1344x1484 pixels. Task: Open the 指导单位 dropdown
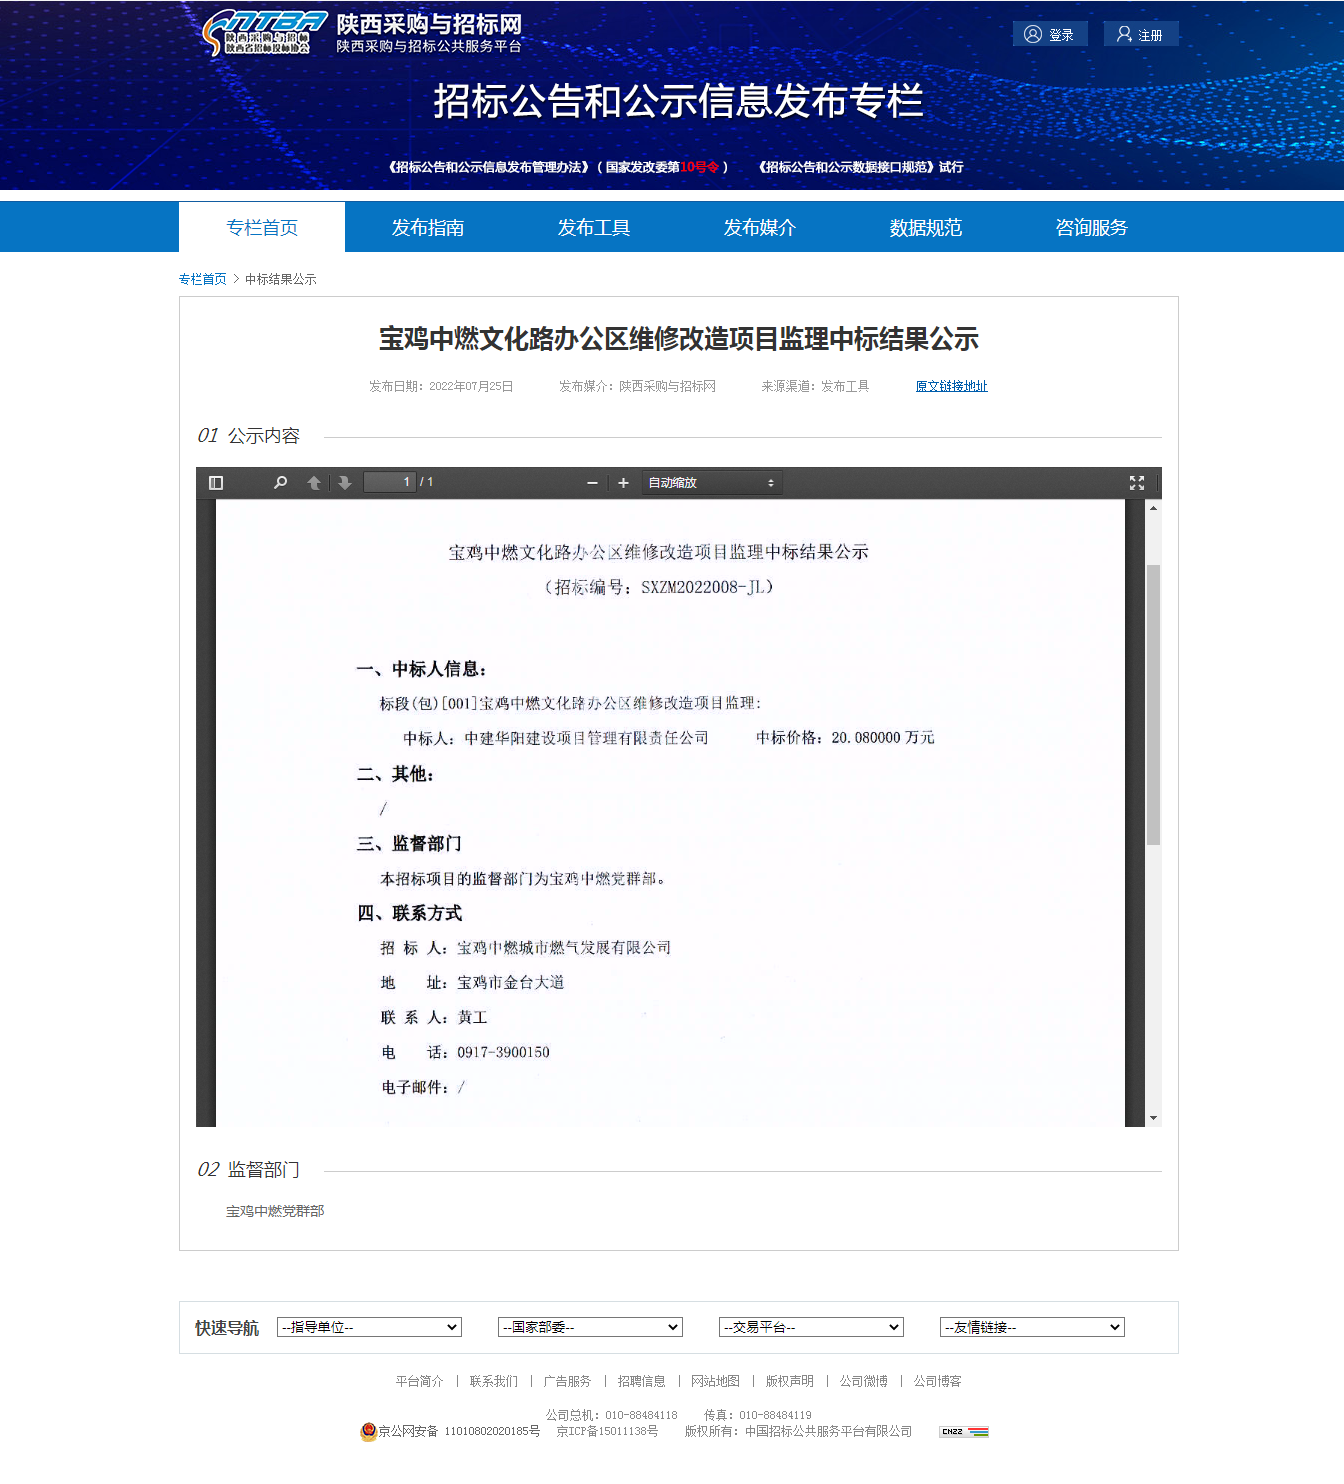click(x=369, y=1327)
